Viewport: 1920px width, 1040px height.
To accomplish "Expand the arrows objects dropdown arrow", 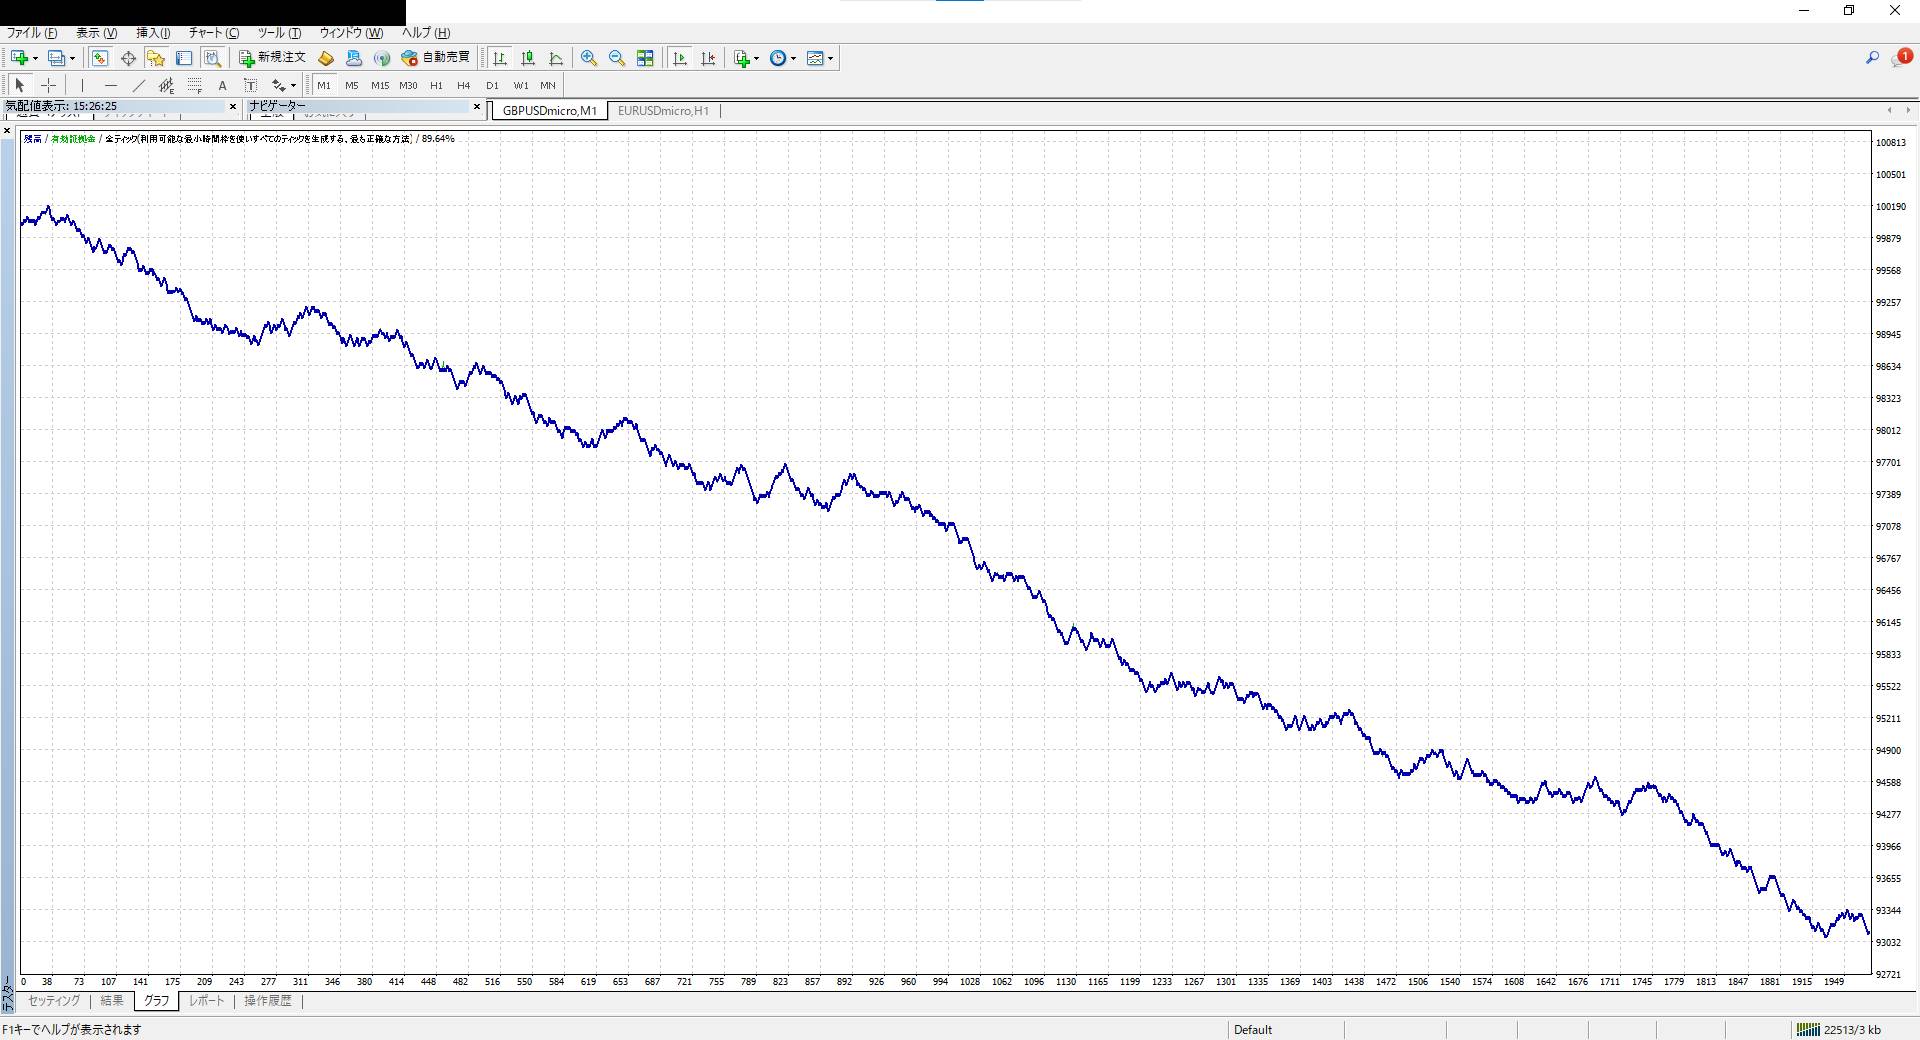I will [293, 85].
